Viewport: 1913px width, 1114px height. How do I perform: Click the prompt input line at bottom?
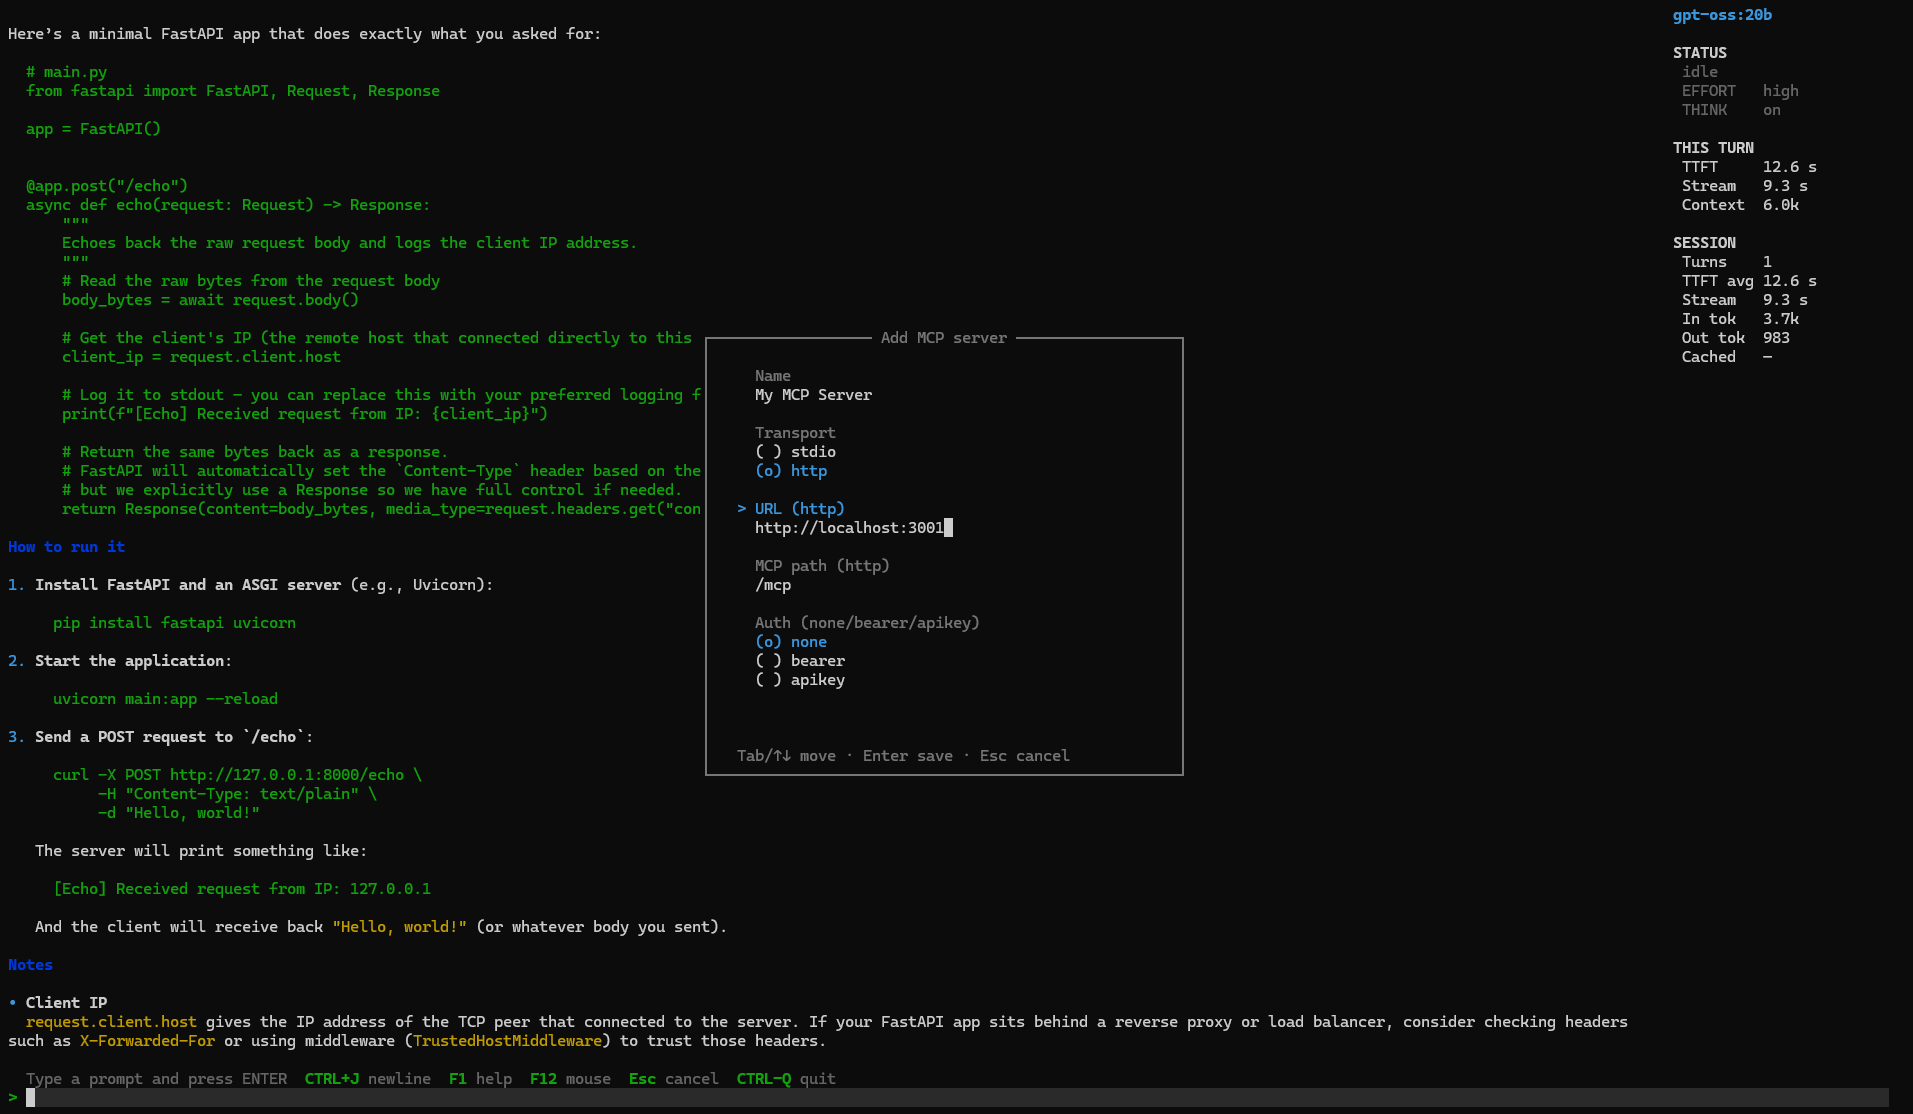coord(956,1097)
